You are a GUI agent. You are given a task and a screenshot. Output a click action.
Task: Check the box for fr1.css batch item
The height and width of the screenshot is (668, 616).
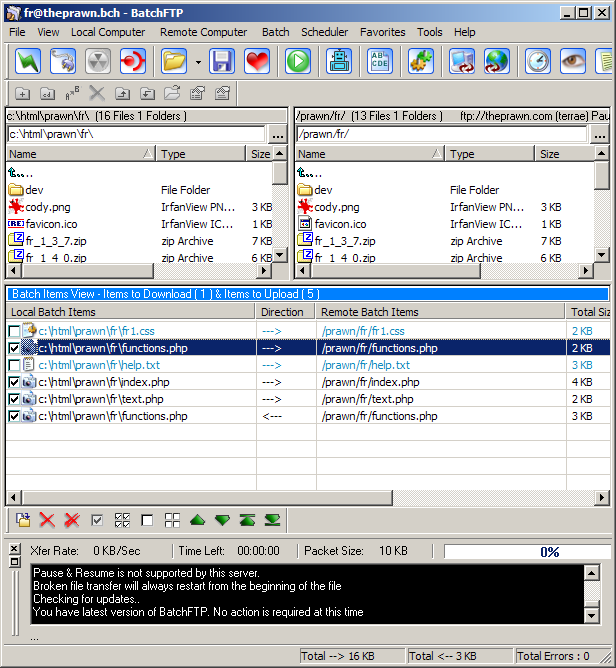(x=14, y=331)
